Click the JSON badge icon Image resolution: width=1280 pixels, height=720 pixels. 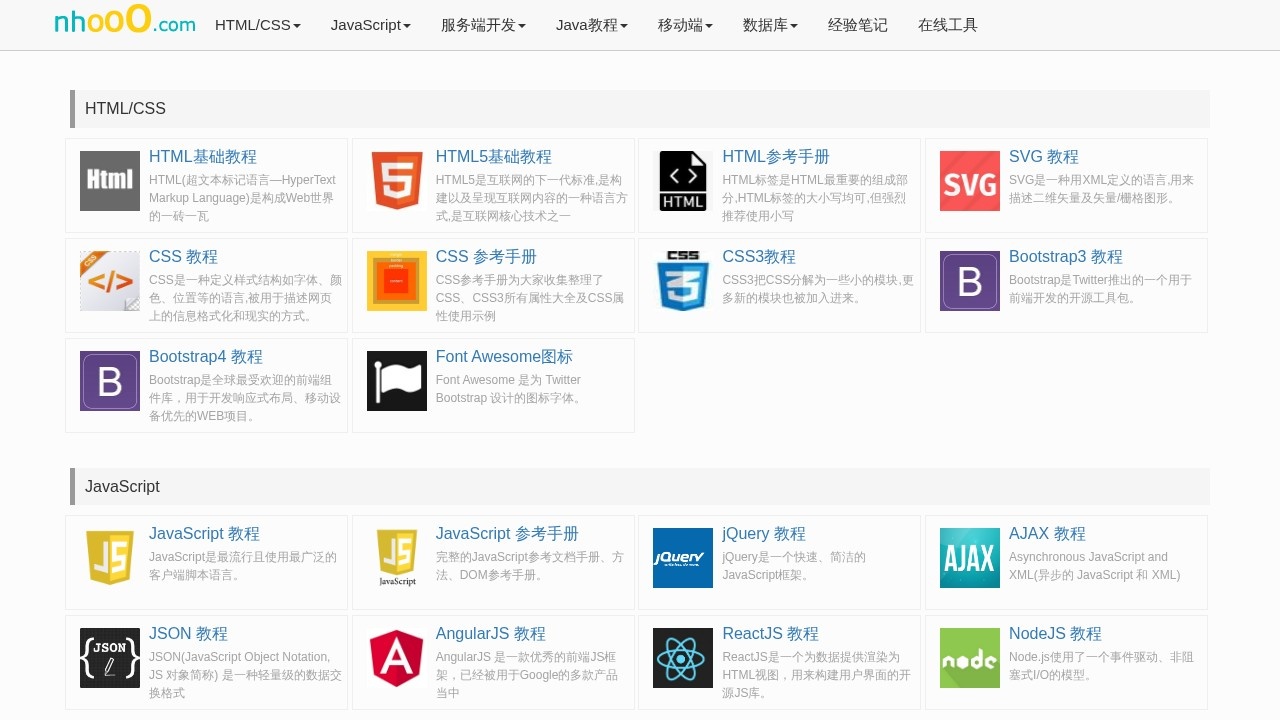click(110, 658)
